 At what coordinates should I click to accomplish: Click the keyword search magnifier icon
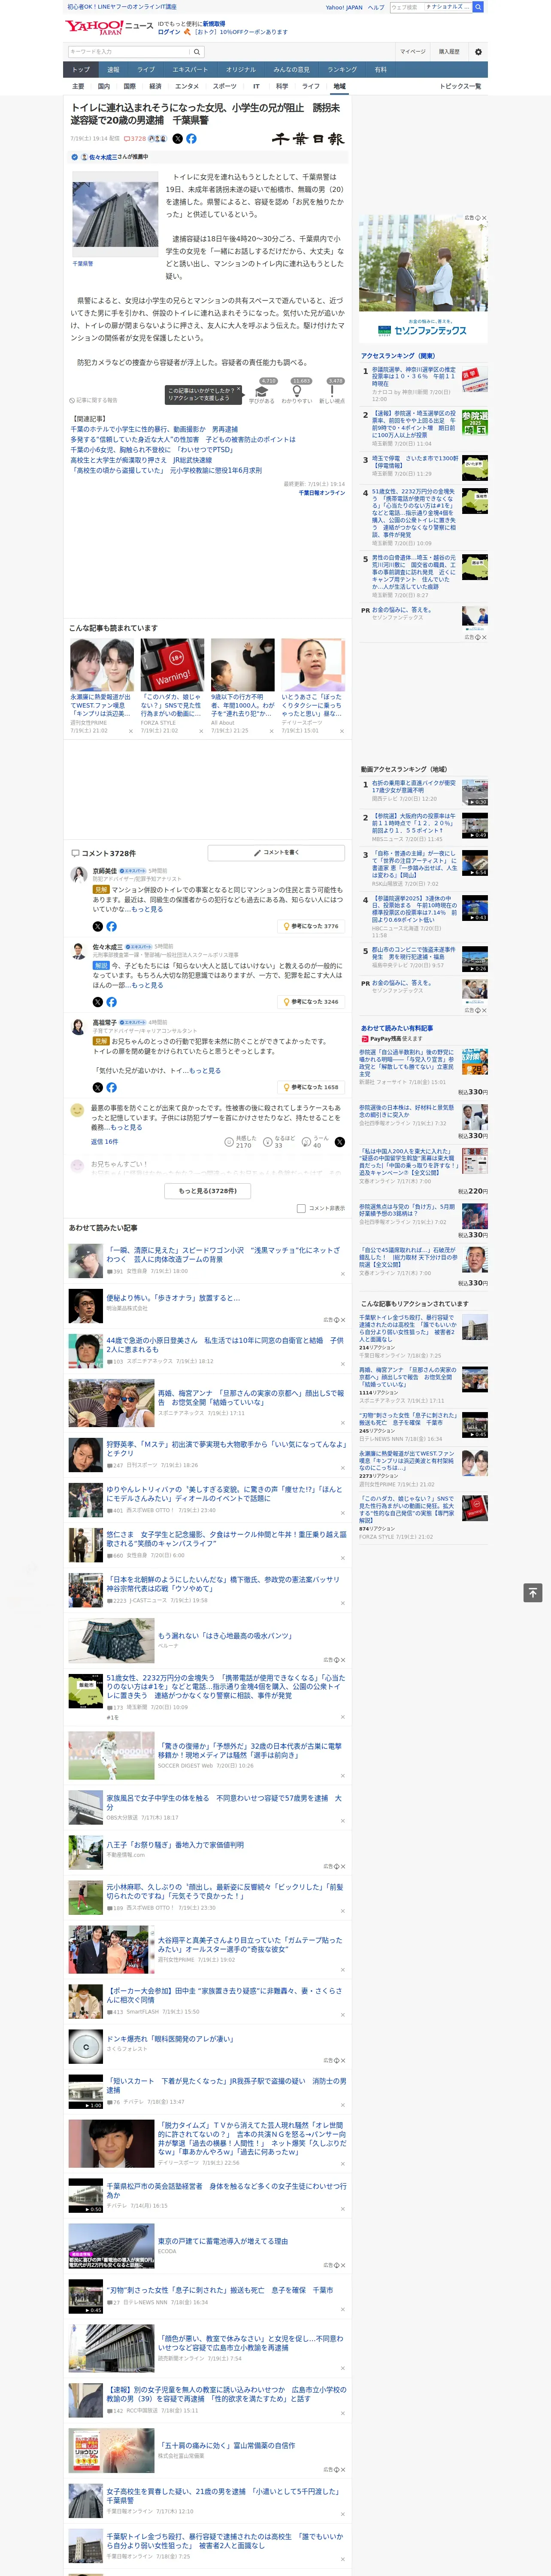click(197, 52)
